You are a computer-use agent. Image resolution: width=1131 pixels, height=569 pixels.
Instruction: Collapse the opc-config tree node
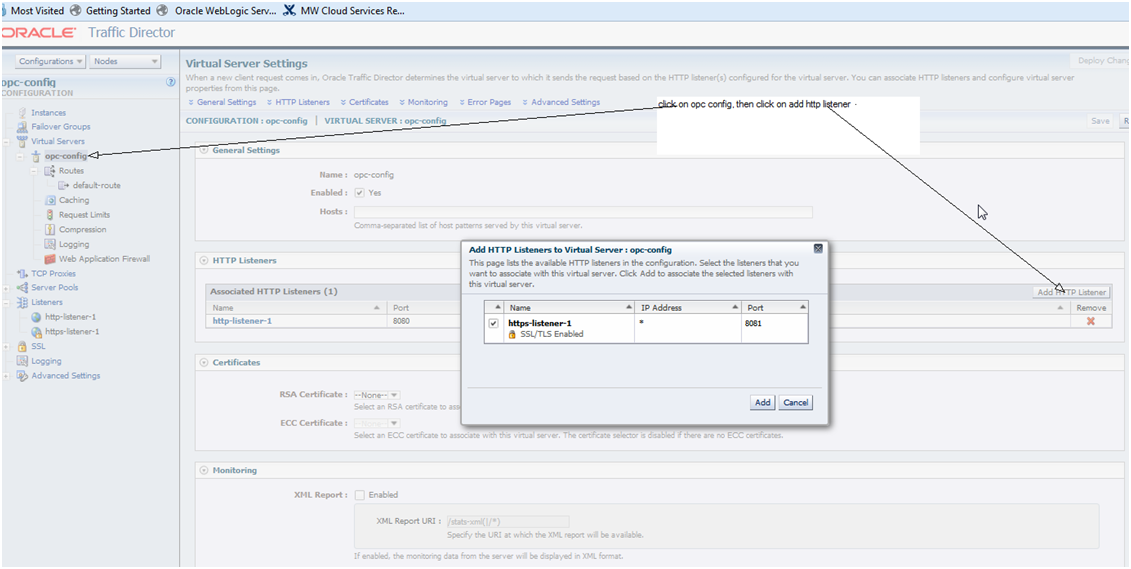[x=20, y=156]
